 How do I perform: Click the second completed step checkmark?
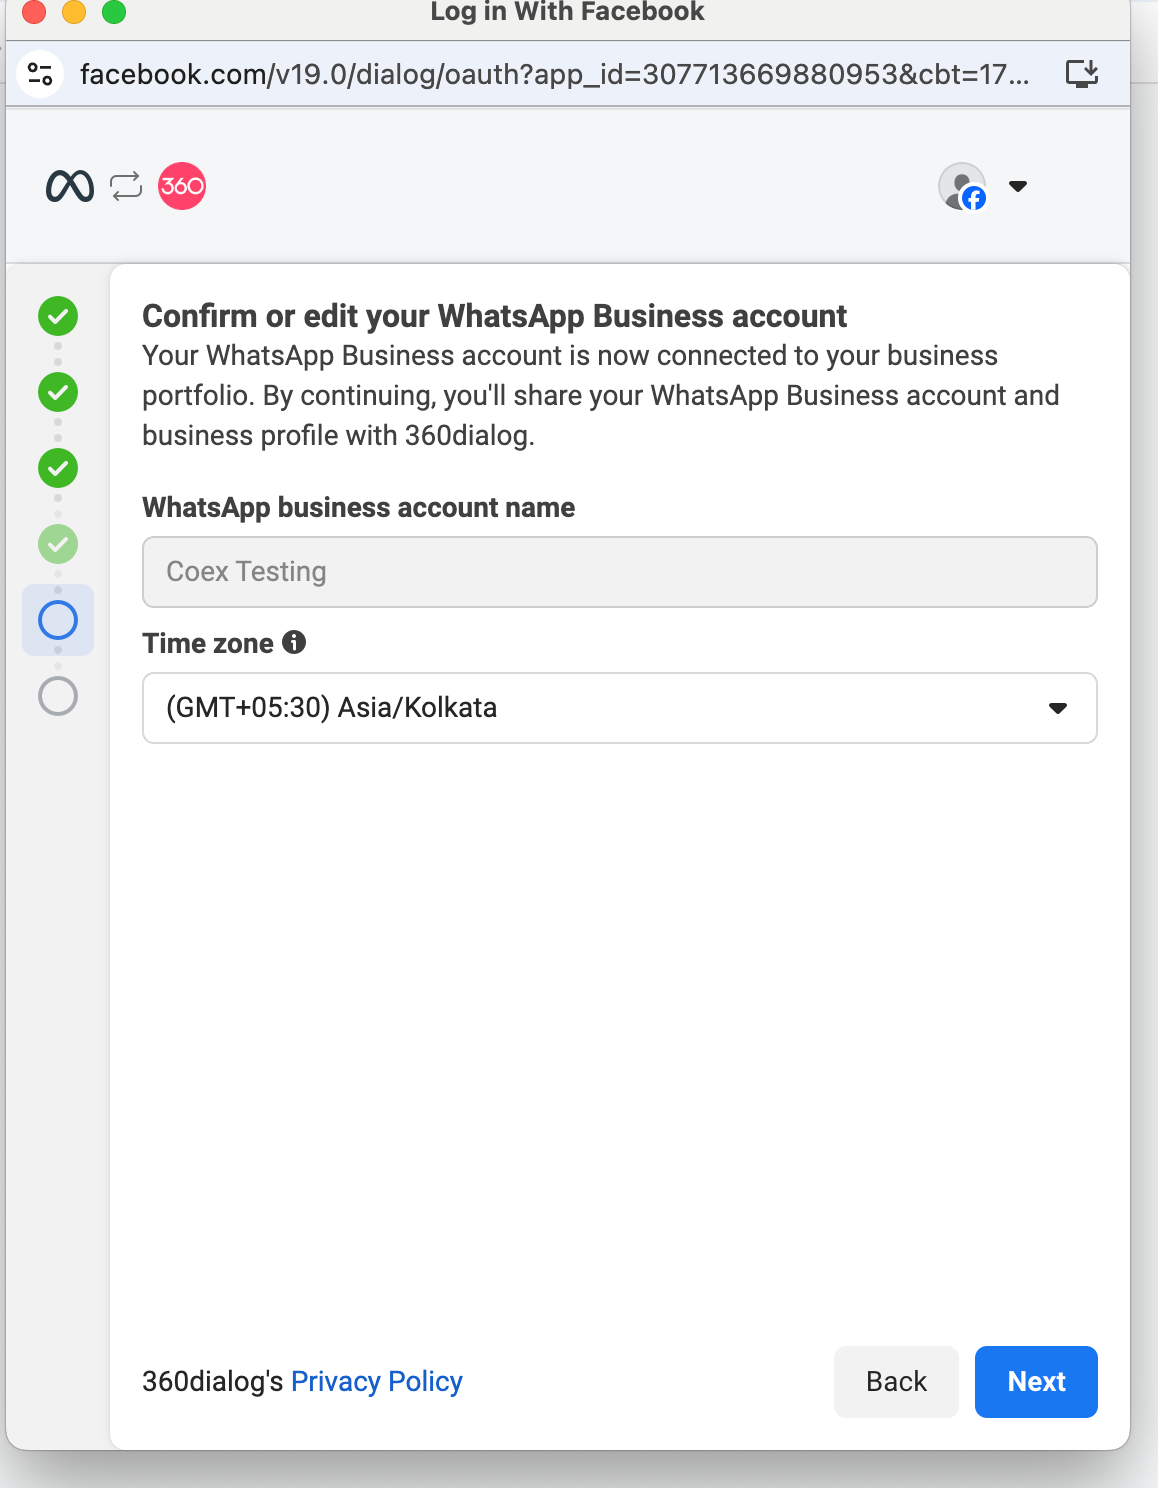(58, 392)
